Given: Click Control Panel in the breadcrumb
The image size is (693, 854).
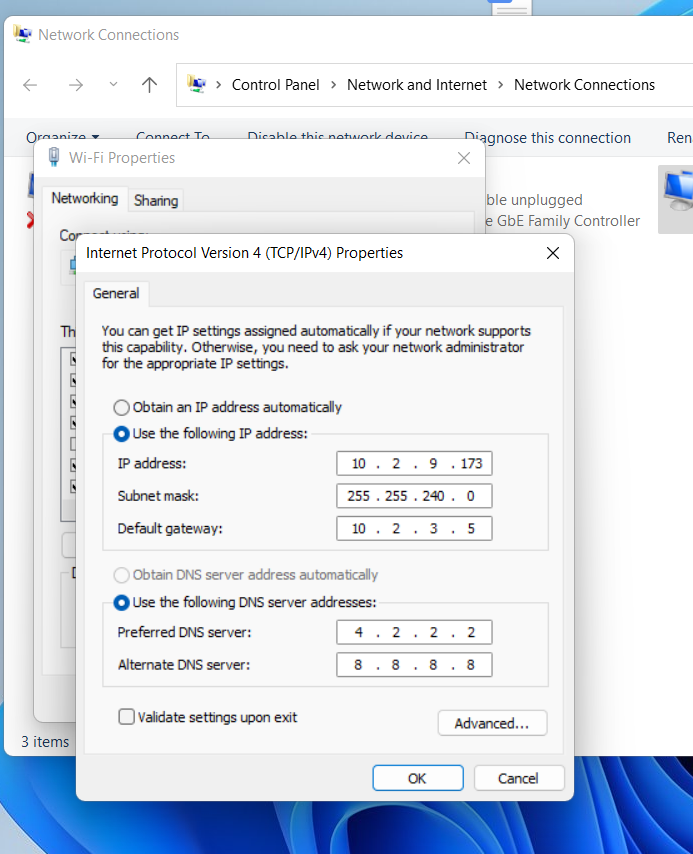Looking at the screenshot, I should pos(276,85).
